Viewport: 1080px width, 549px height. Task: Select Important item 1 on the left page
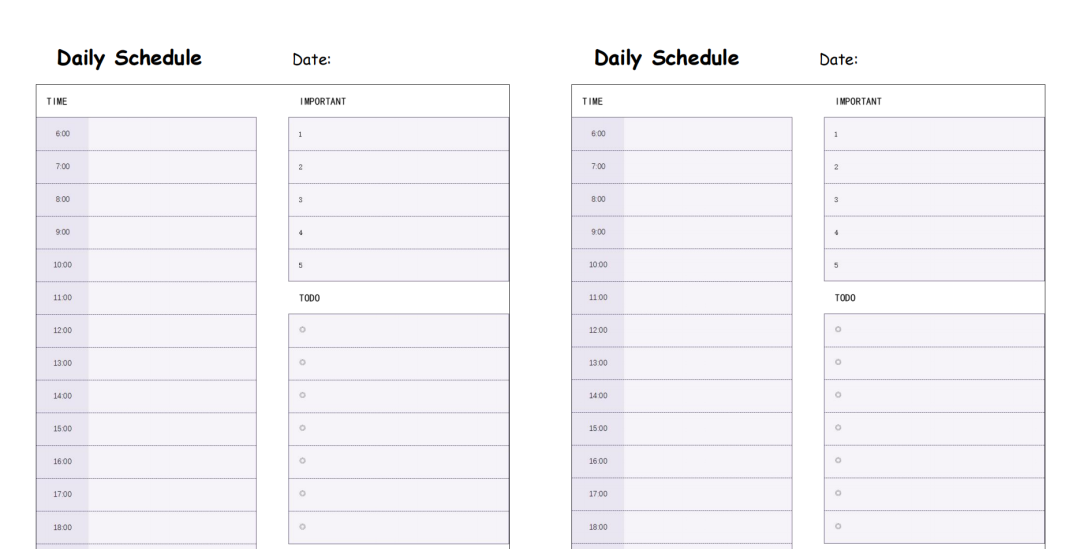point(398,134)
